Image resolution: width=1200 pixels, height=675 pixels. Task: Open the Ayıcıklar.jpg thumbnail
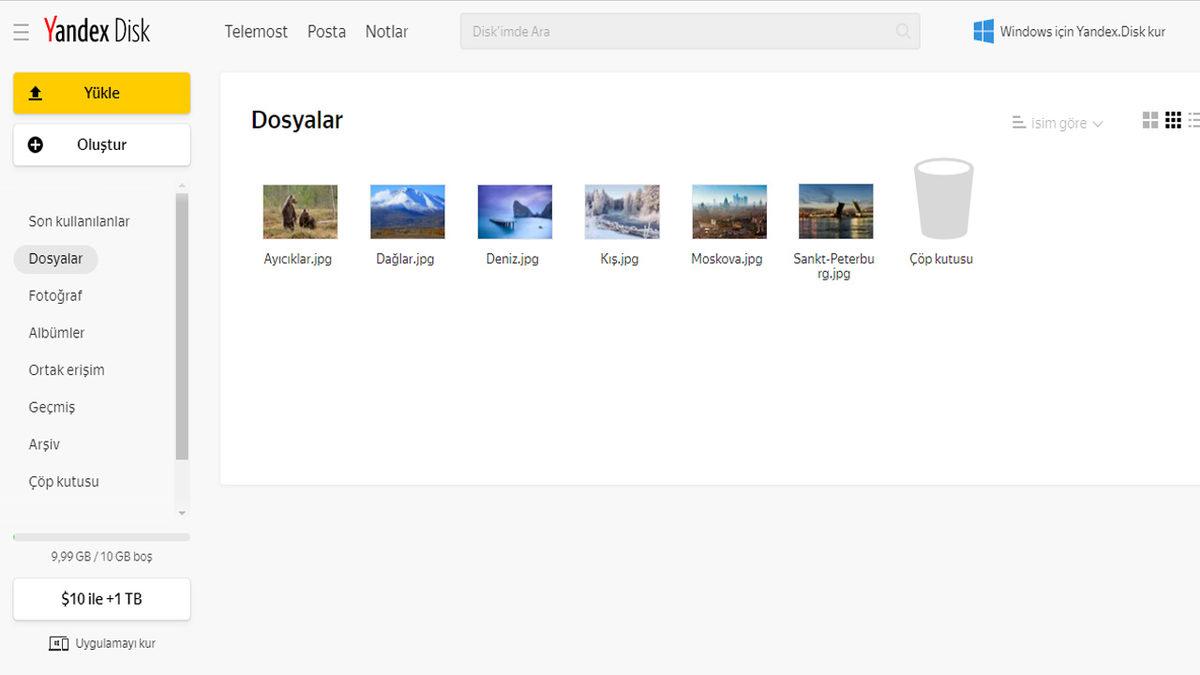[299, 210]
